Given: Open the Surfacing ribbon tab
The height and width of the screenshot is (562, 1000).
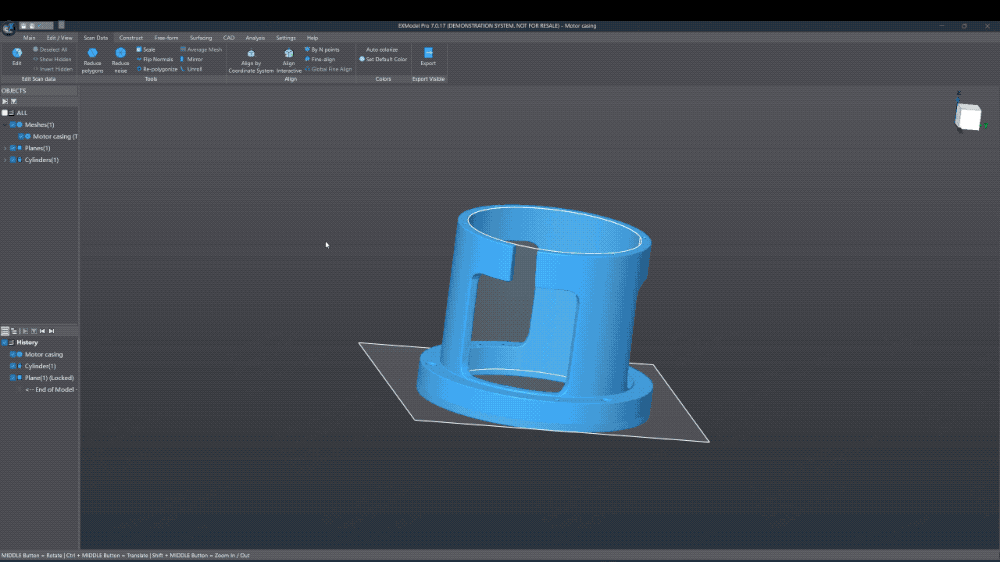Looking at the screenshot, I should point(201,37).
